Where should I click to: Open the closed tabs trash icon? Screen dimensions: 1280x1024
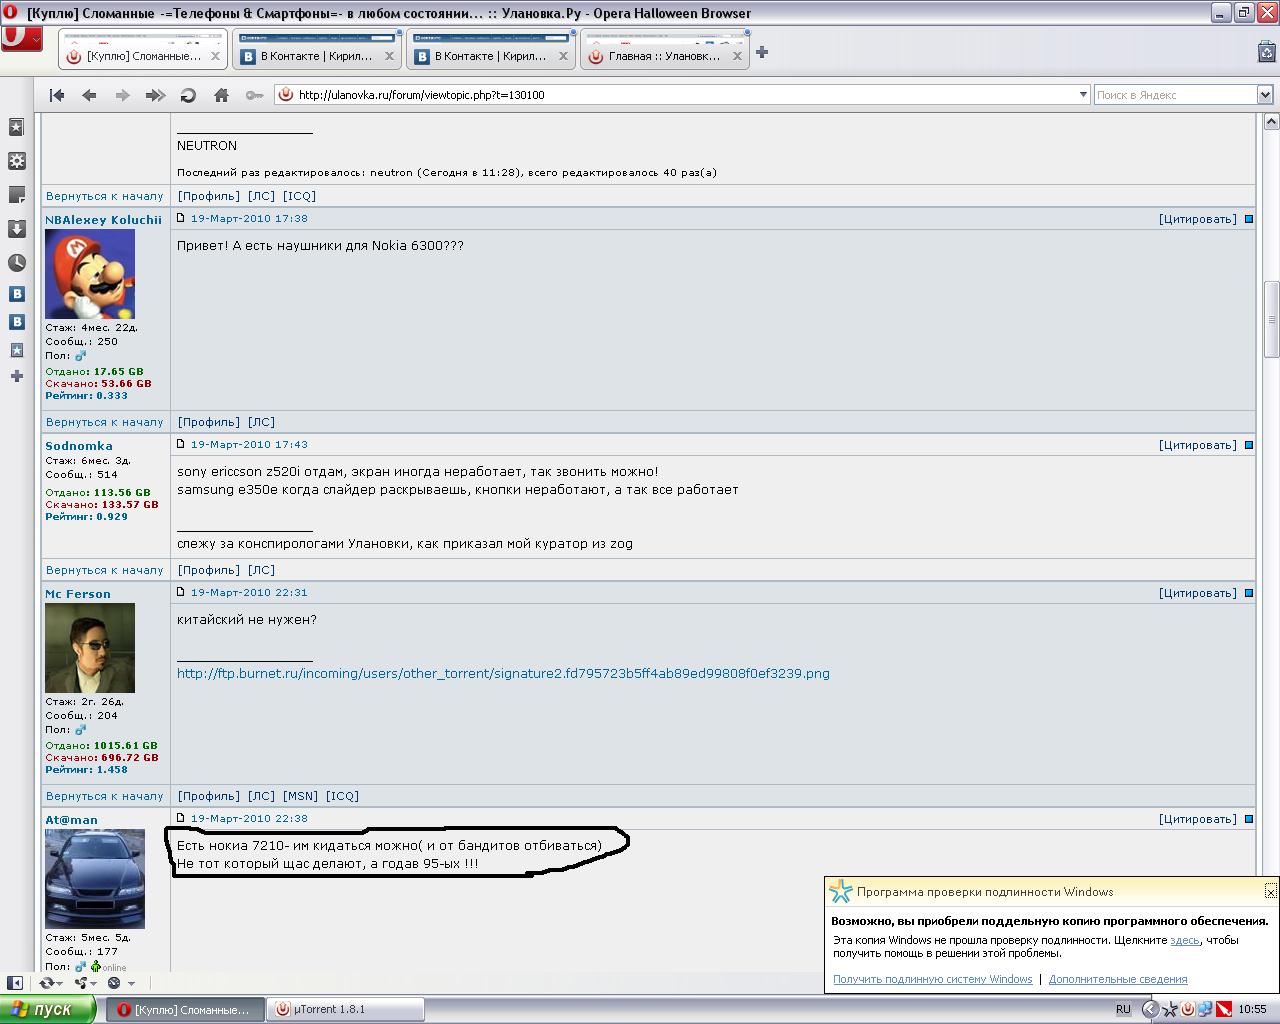[x=1266, y=52]
